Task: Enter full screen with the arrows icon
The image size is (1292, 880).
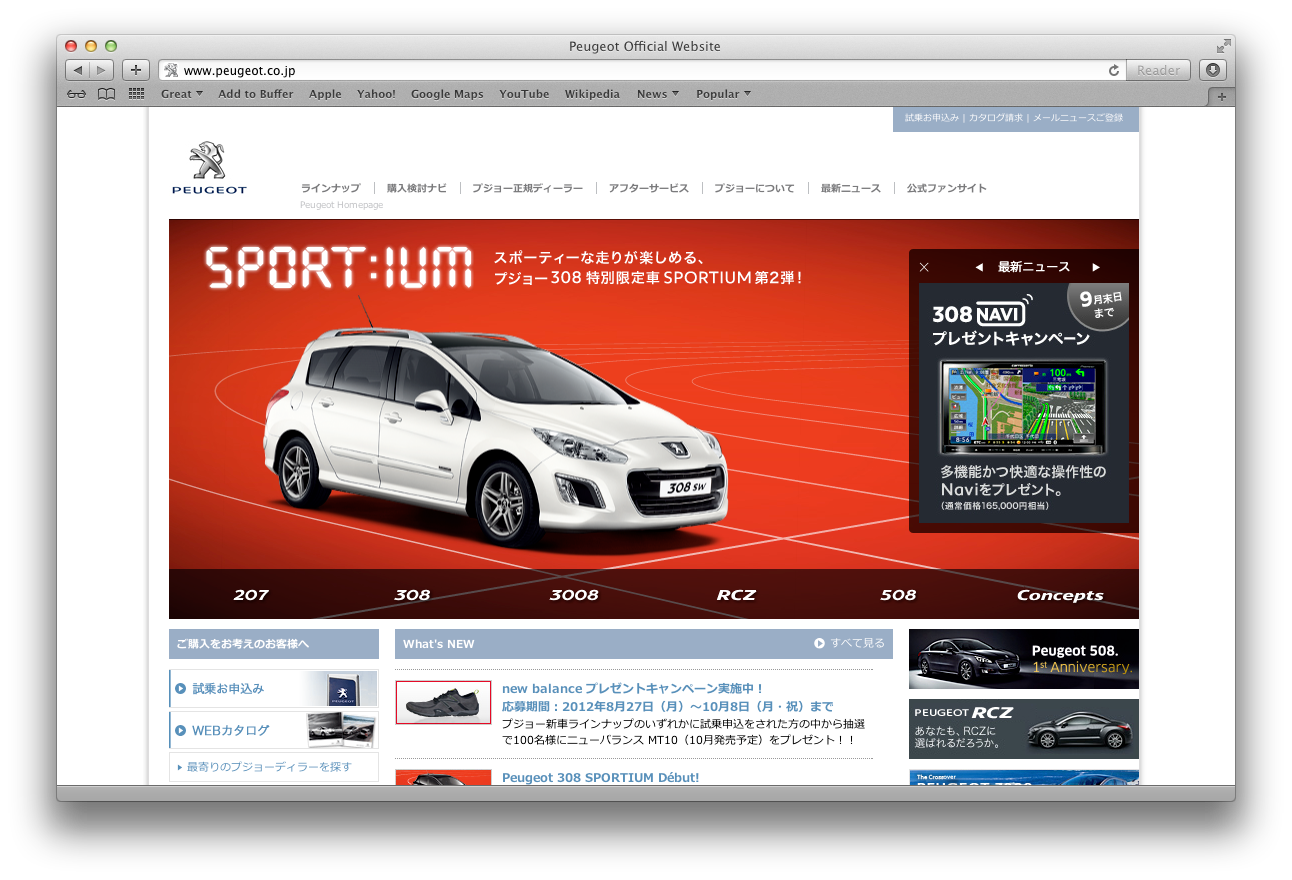Action: pos(1223,46)
